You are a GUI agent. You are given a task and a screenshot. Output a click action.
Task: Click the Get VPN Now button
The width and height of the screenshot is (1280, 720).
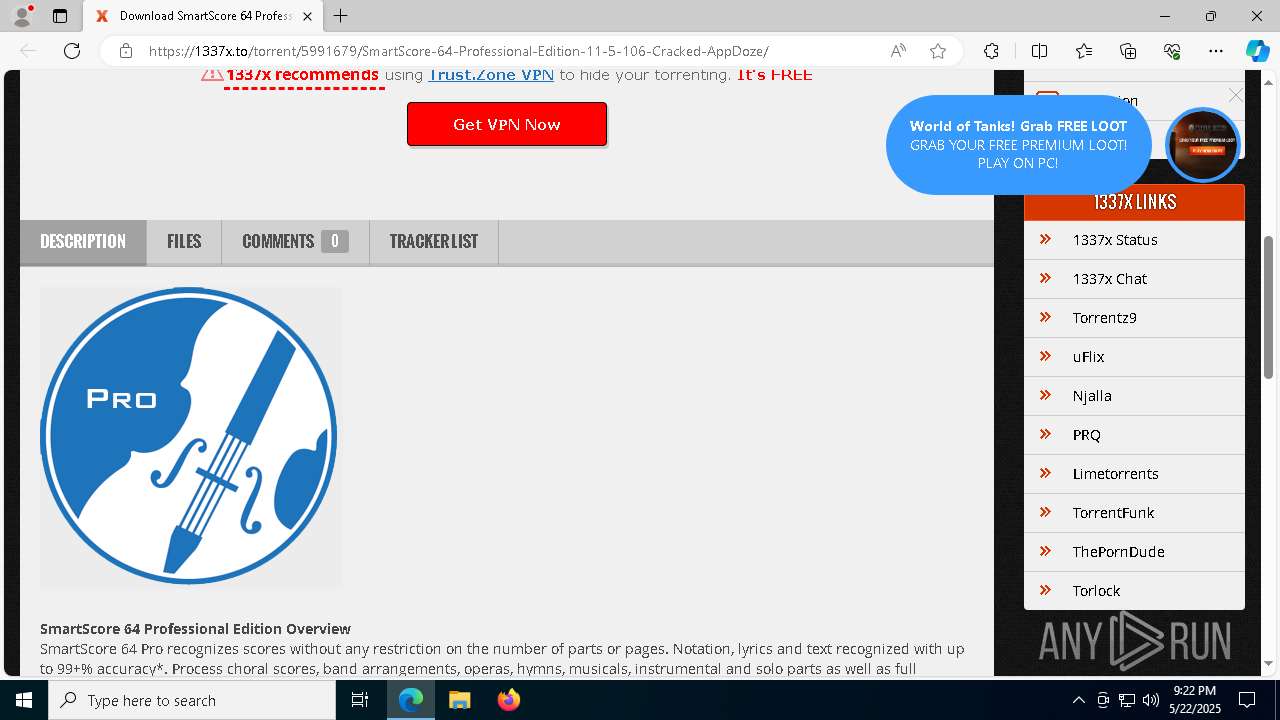(x=507, y=124)
